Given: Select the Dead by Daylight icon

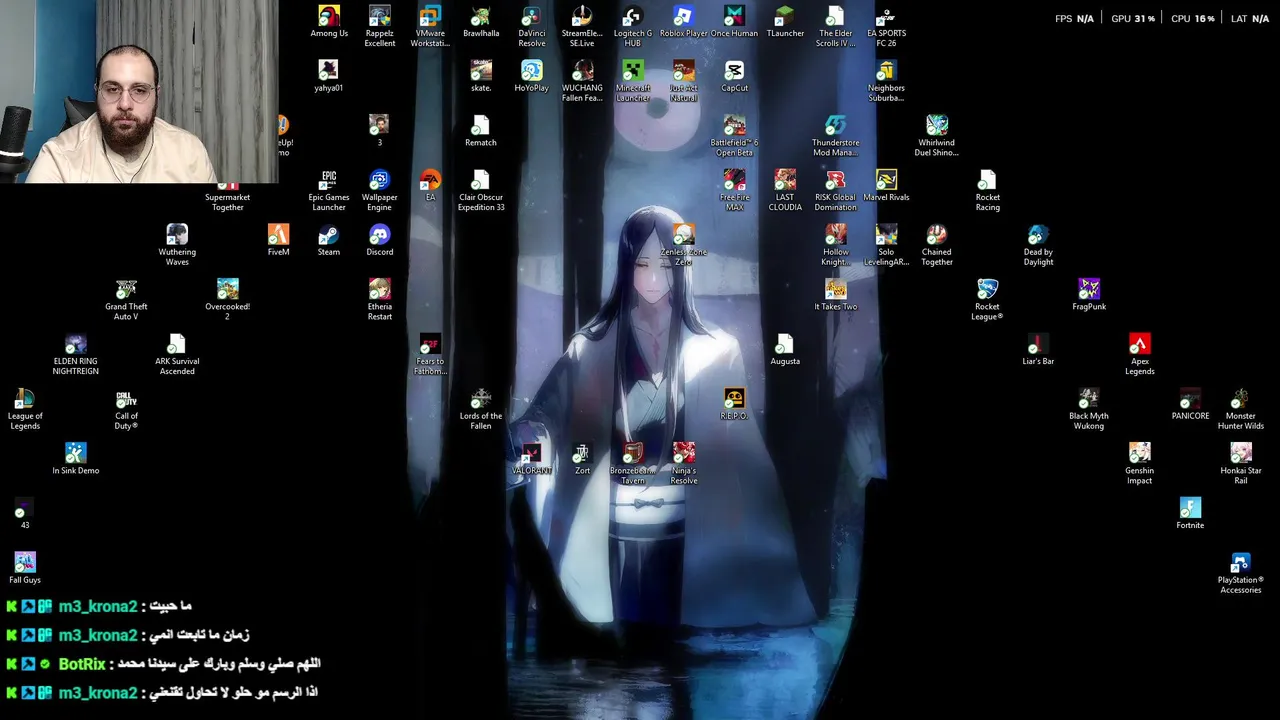Looking at the screenshot, I should pyautogui.click(x=1038, y=246).
